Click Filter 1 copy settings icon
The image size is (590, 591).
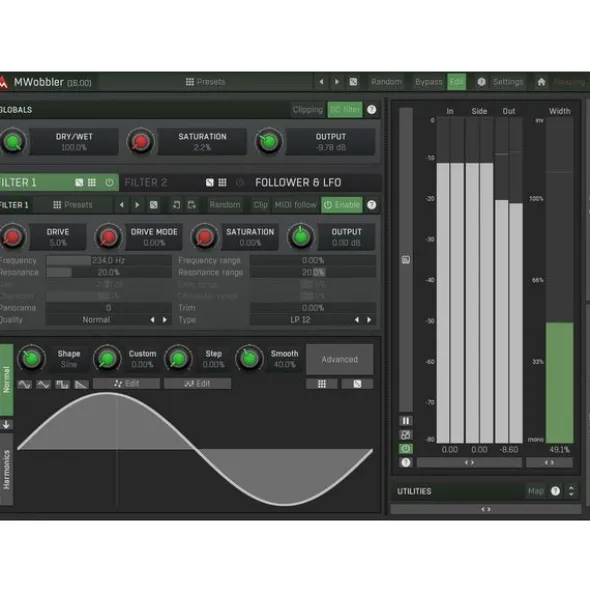click(176, 205)
